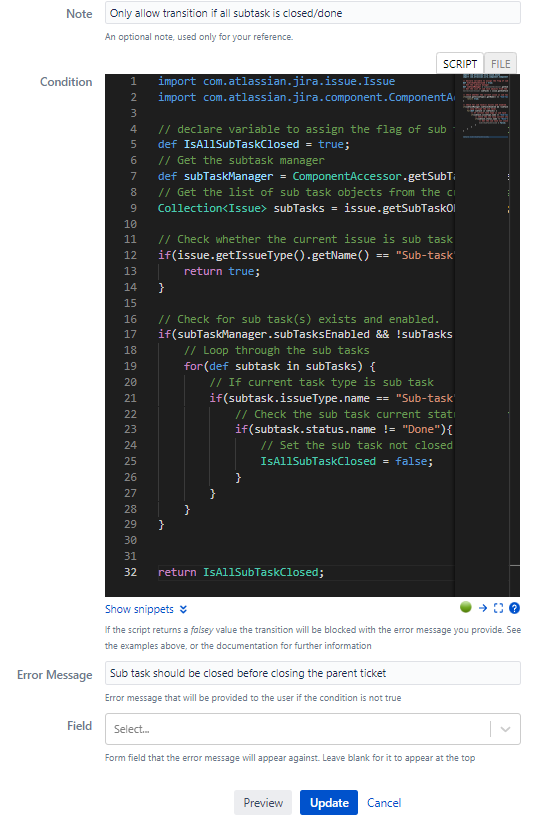Click the Field dropdown chevron arrow
Screen dimensions: 539x815
505,729
